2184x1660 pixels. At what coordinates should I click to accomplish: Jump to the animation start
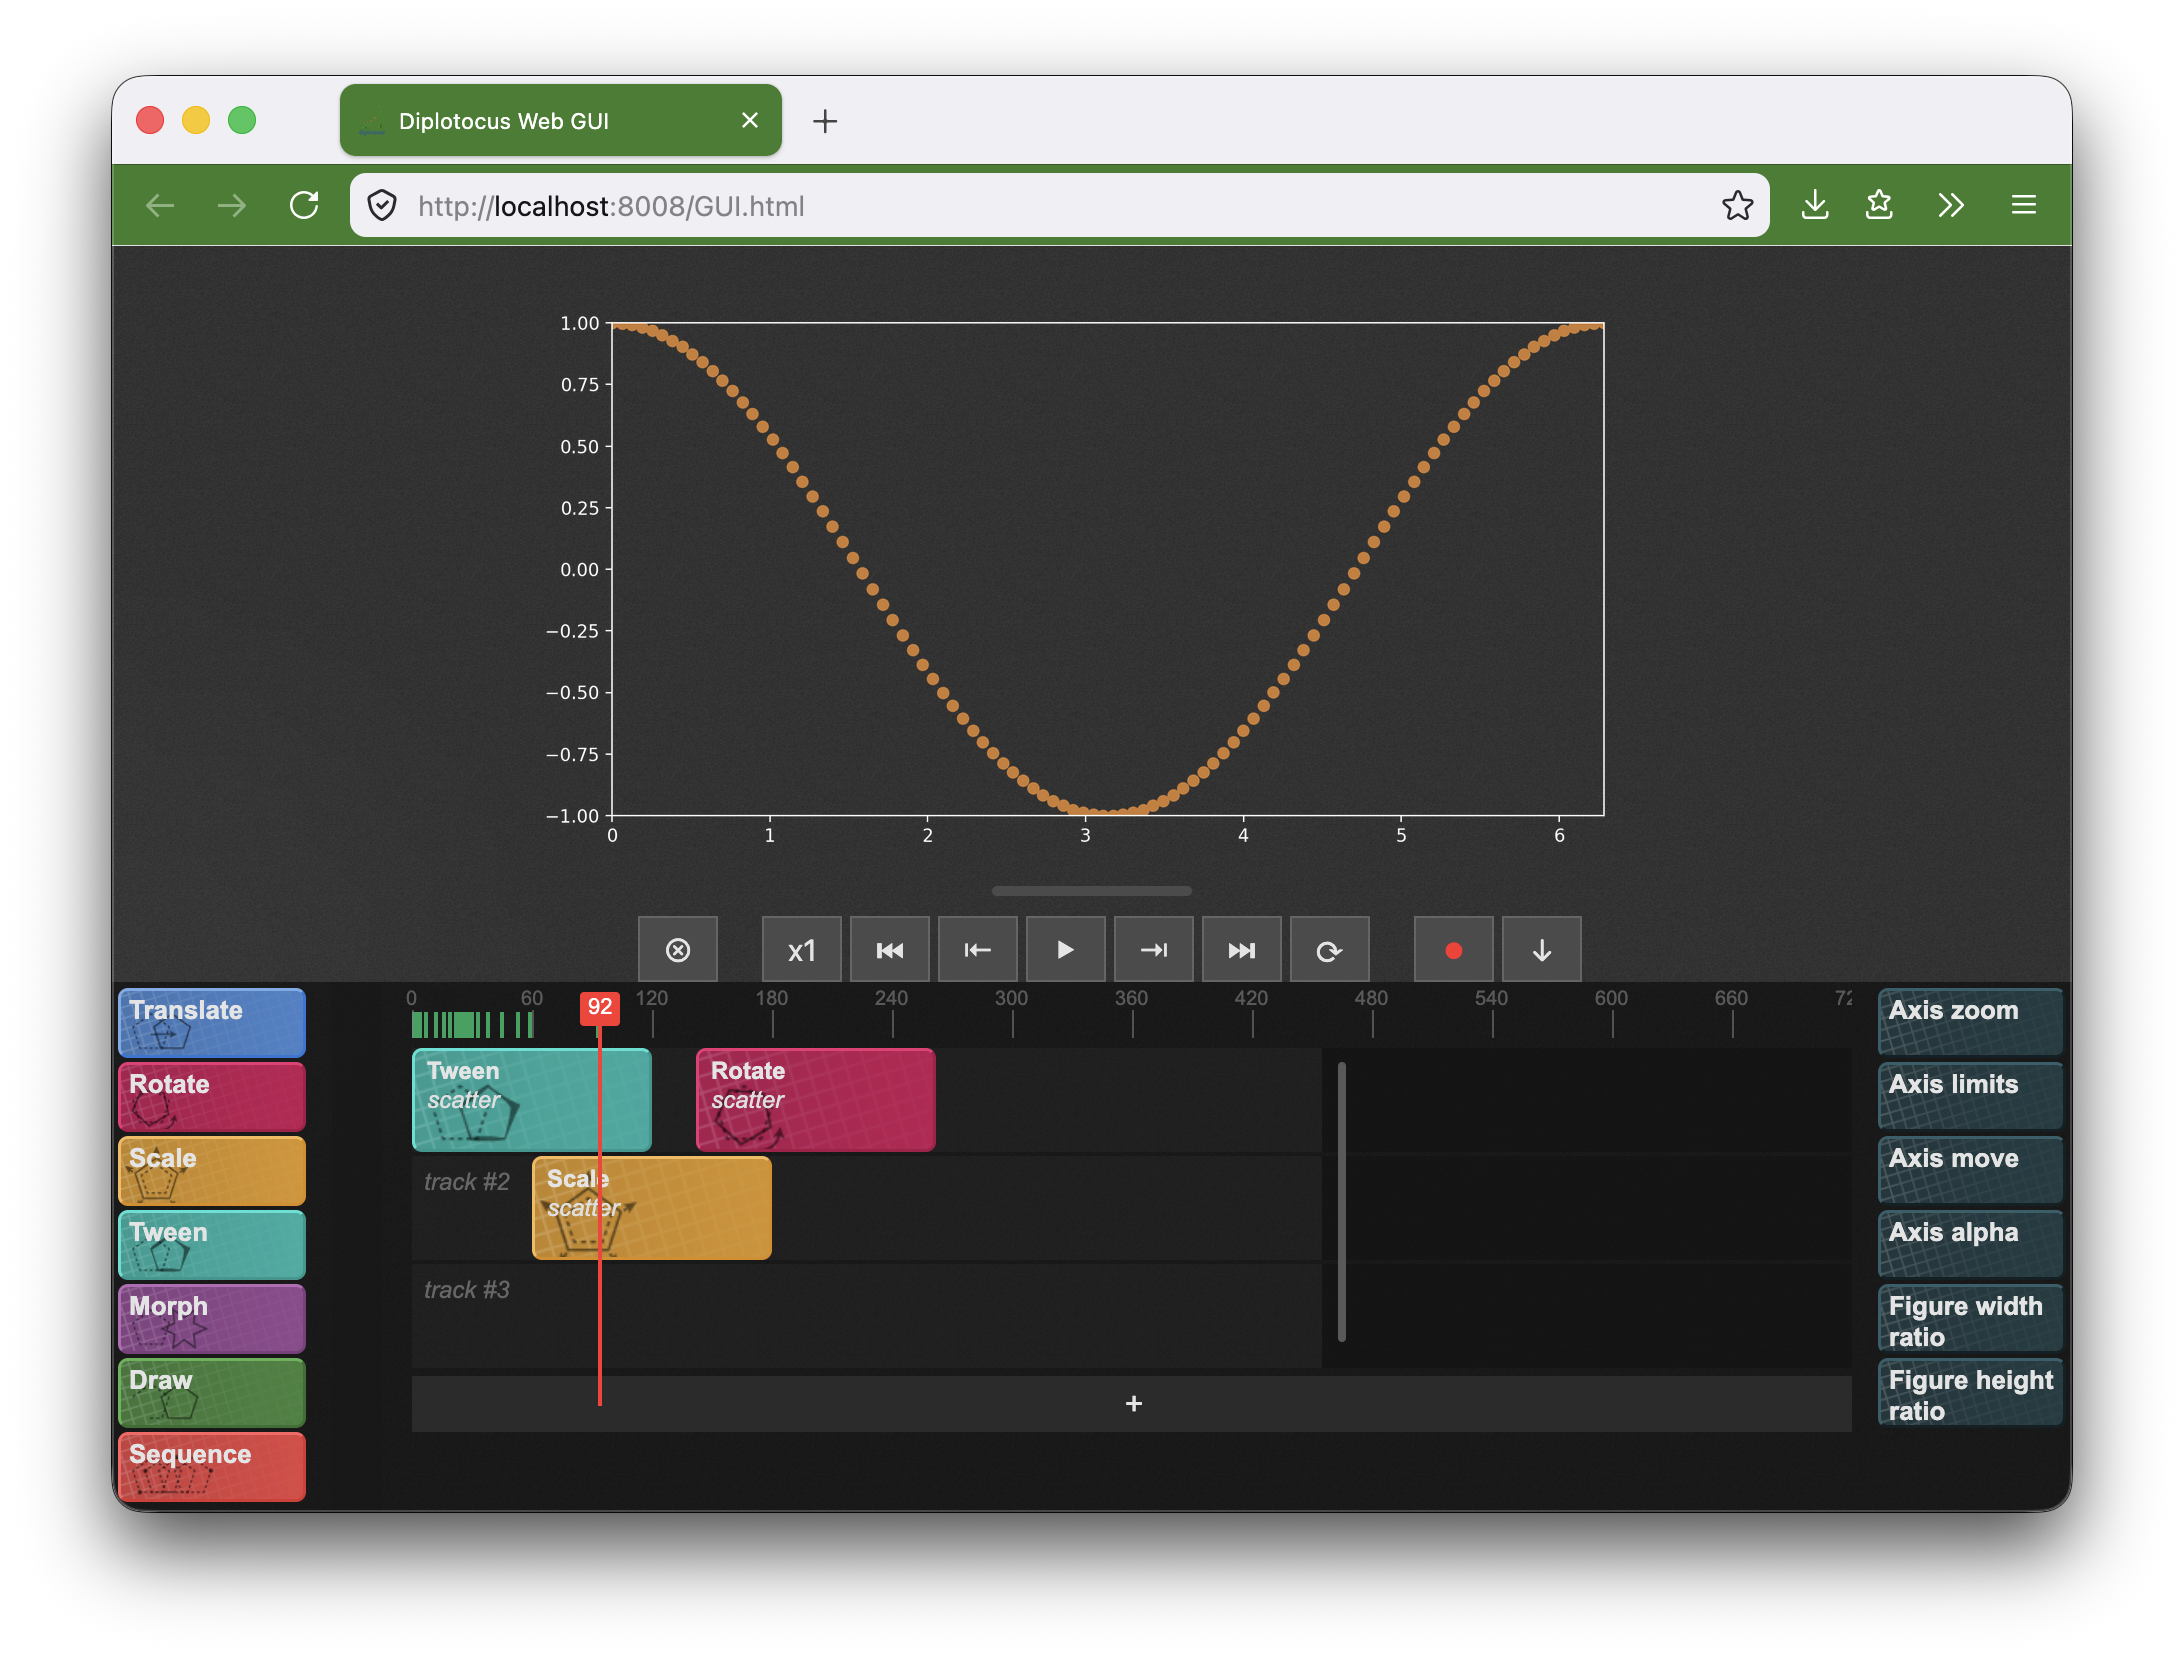coord(889,950)
